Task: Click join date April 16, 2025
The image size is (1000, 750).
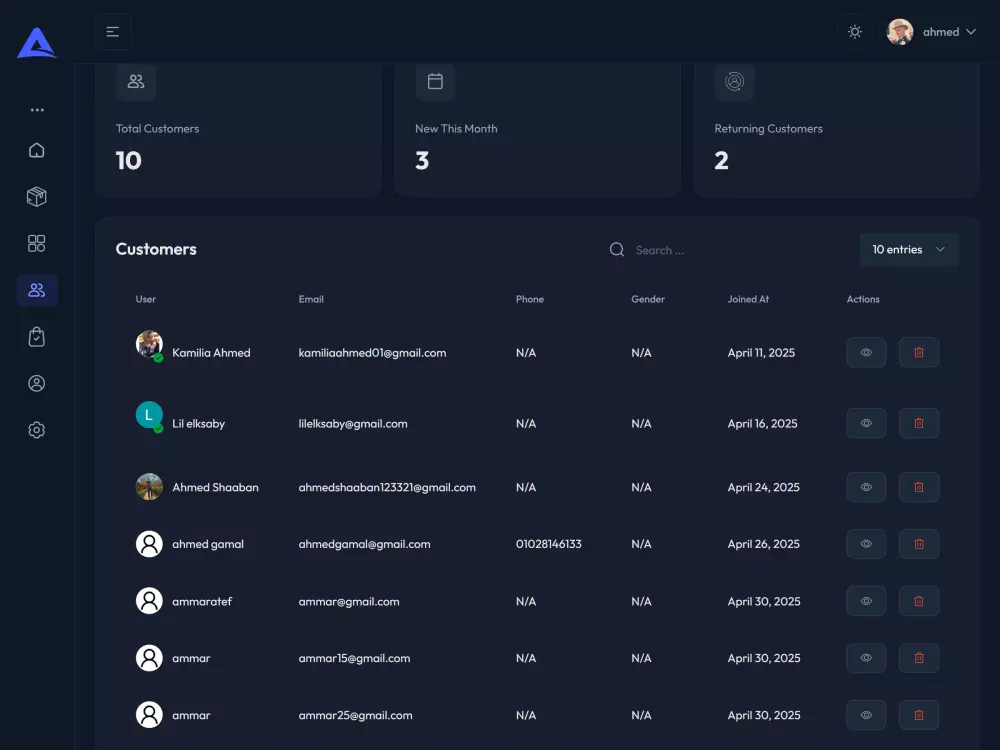Action: [x=762, y=423]
